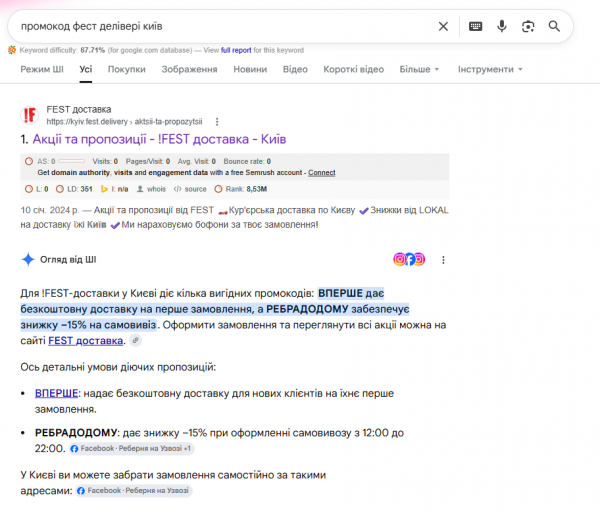The width and height of the screenshot is (600, 512).
Task: Switch to Відео tab
Action: (295, 69)
